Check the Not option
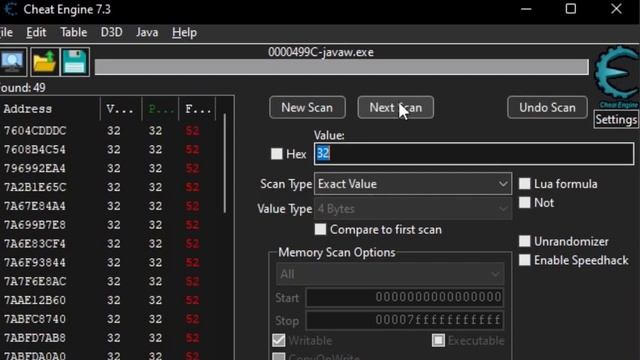Screen dimensions: 640x360 (524, 202)
